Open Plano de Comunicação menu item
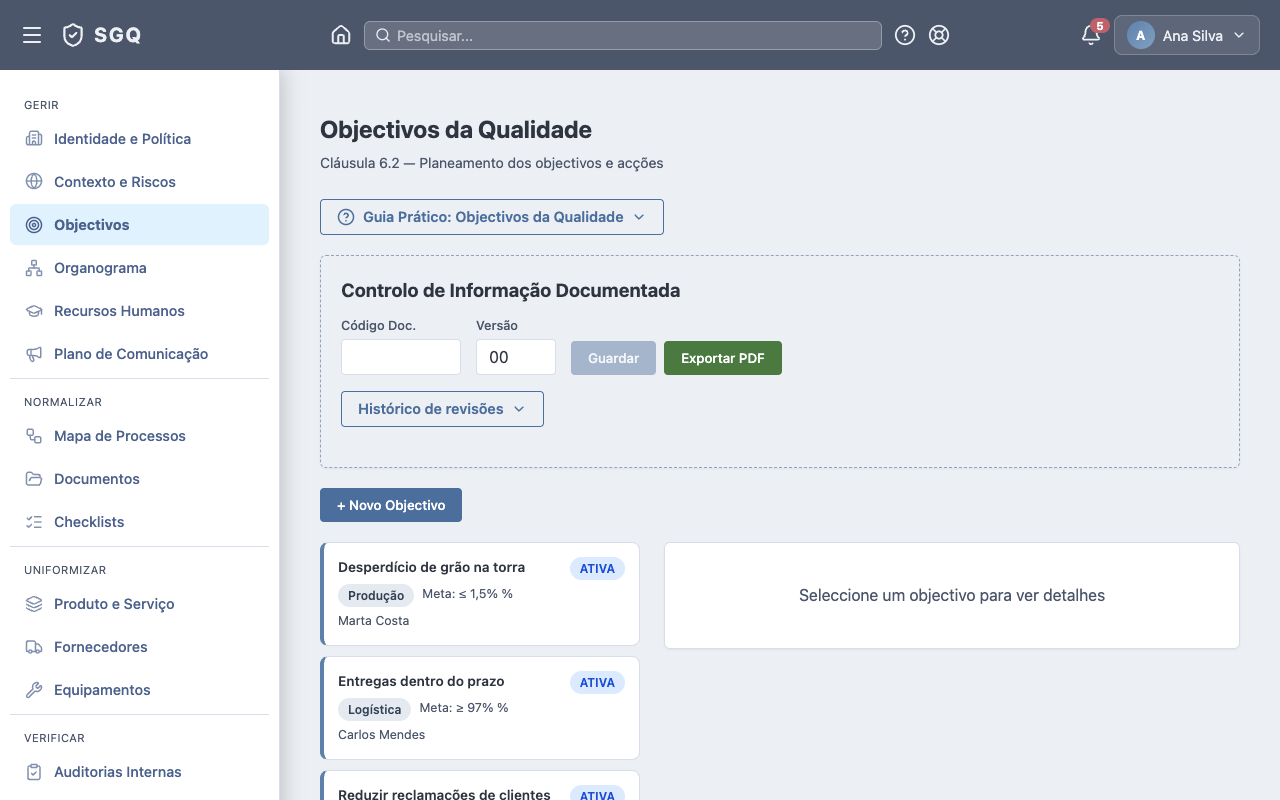This screenshot has width=1280, height=800. pos(140,354)
